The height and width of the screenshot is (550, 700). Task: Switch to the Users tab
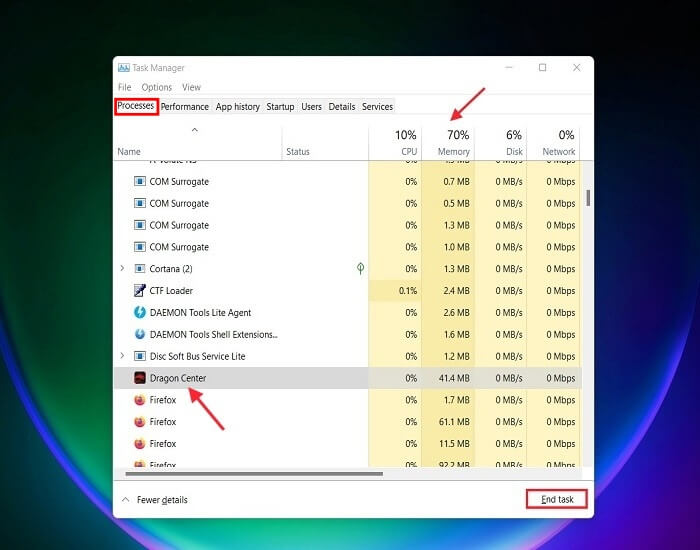311,107
